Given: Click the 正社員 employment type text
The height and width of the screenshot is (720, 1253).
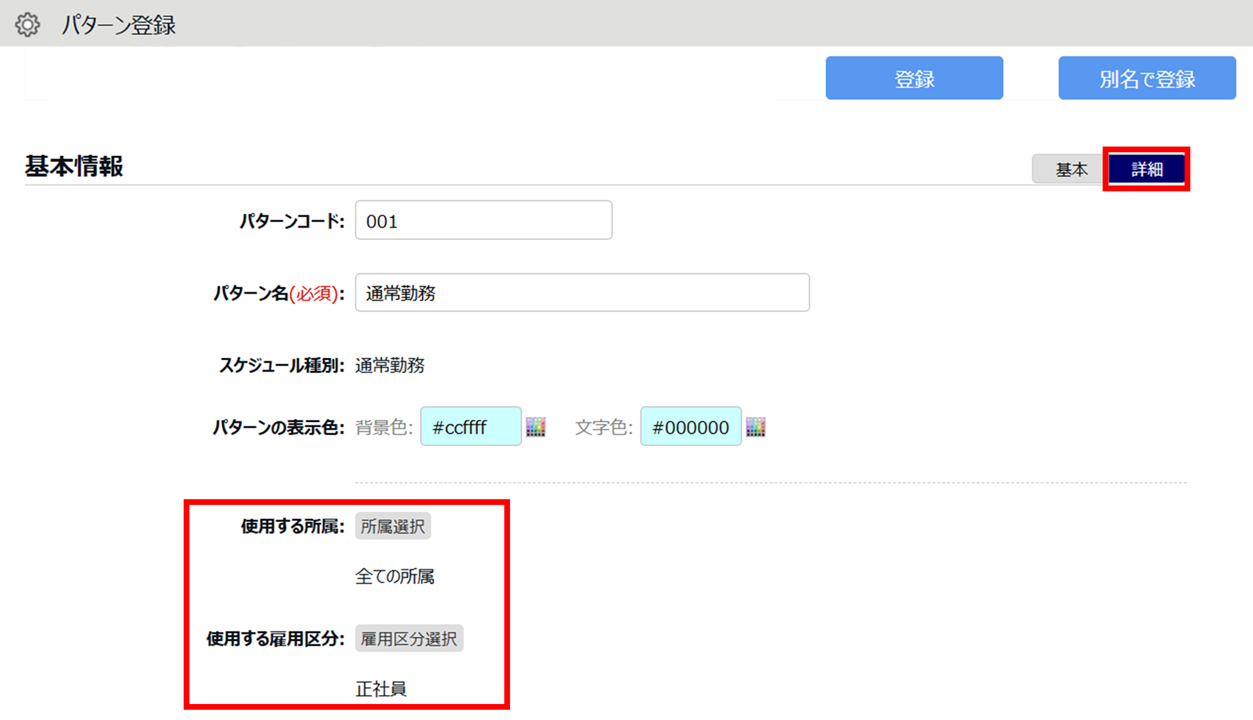Looking at the screenshot, I should 381,689.
